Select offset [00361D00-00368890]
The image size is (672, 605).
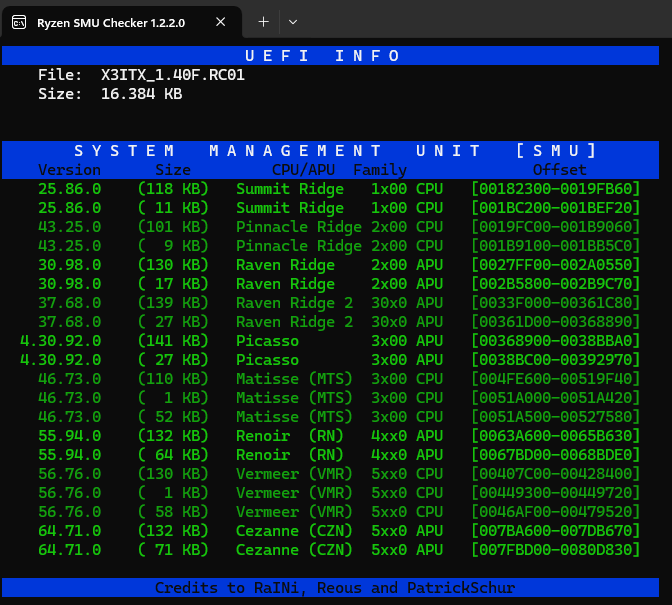coord(555,322)
